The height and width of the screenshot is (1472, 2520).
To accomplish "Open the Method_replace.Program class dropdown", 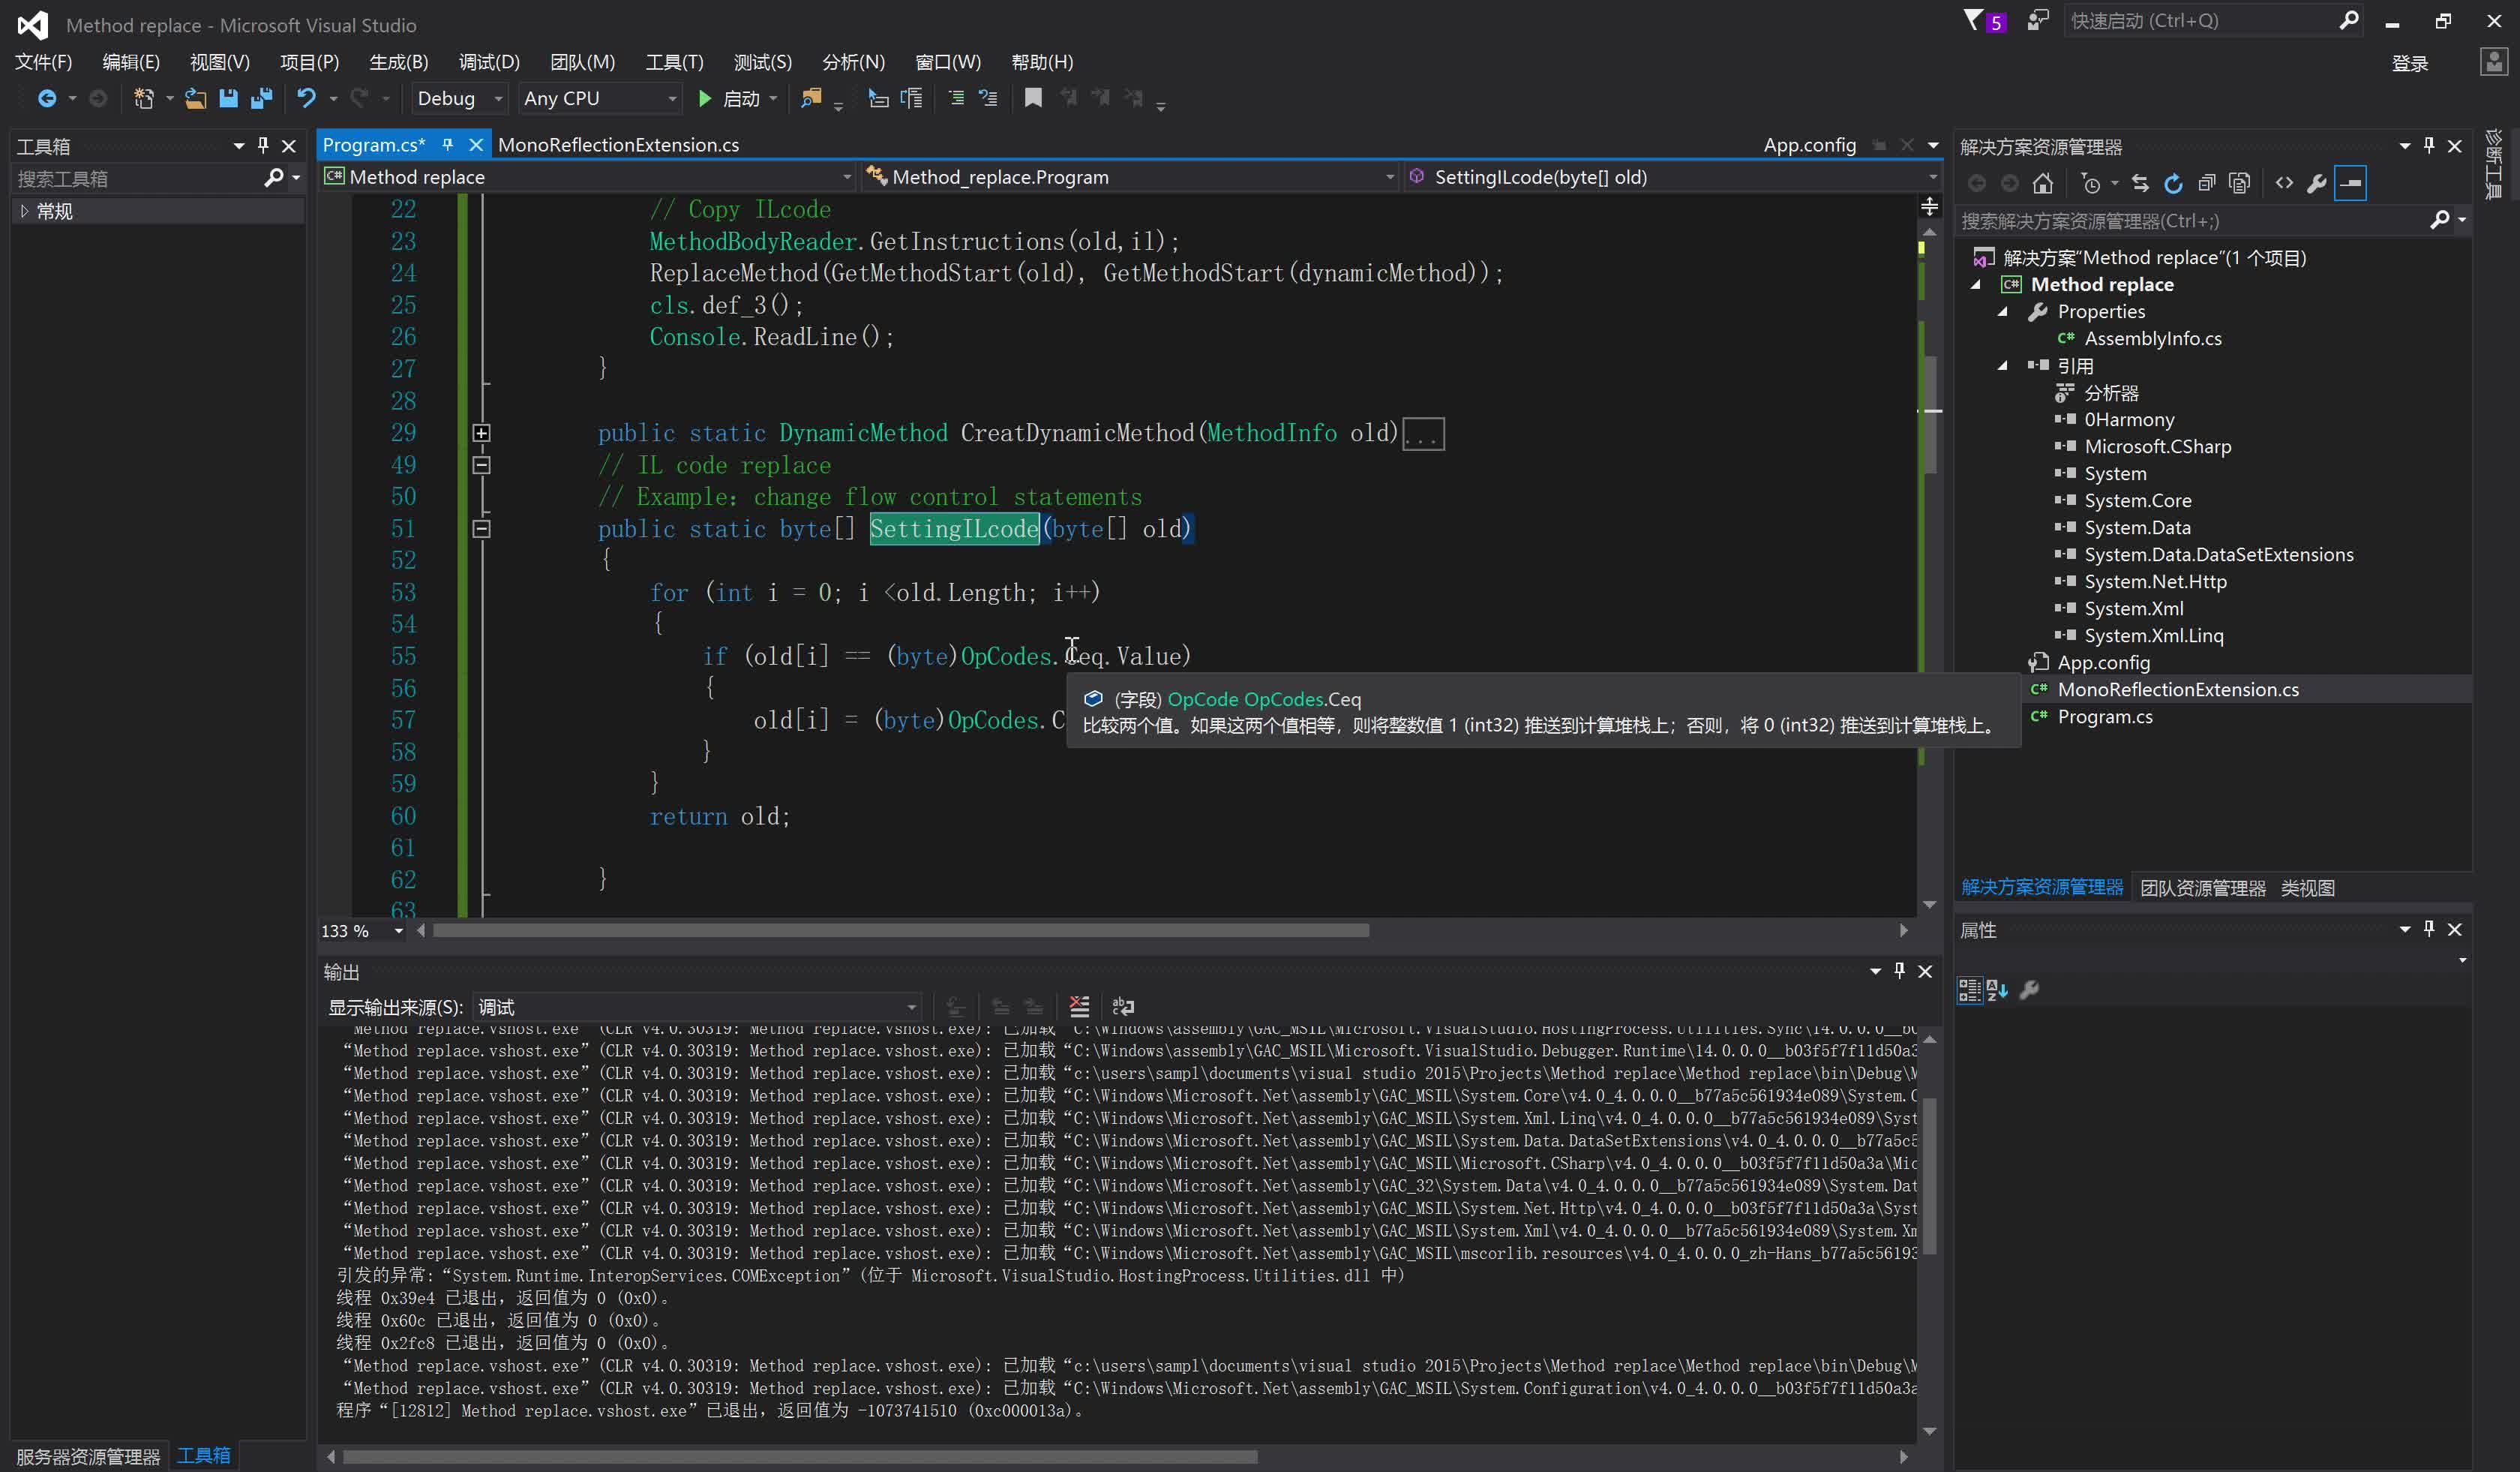I will (1130, 177).
